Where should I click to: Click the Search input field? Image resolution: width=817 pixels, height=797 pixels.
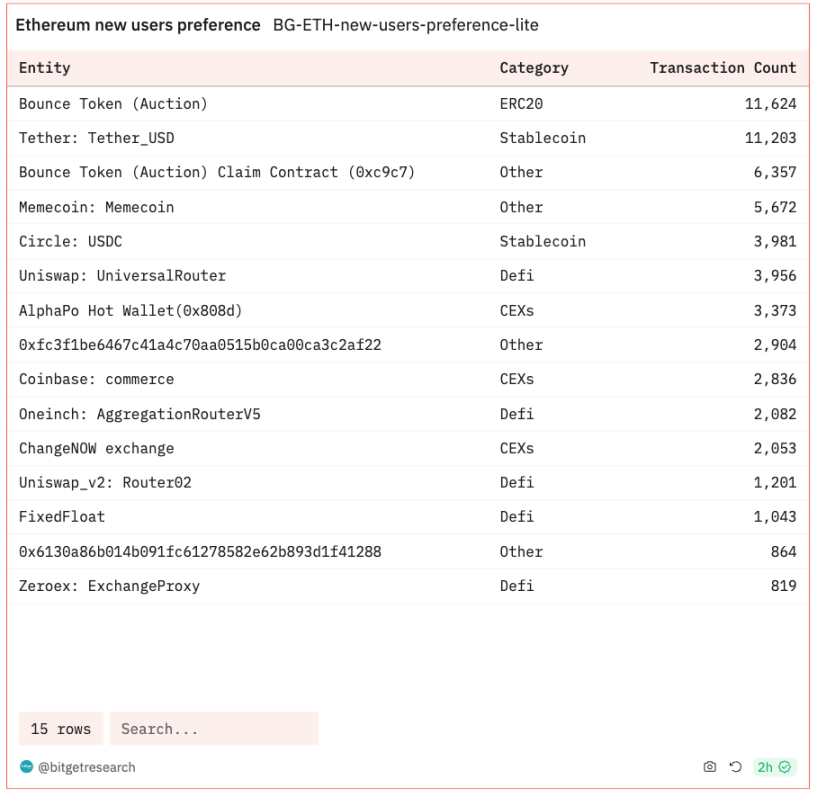click(x=214, y=729)
